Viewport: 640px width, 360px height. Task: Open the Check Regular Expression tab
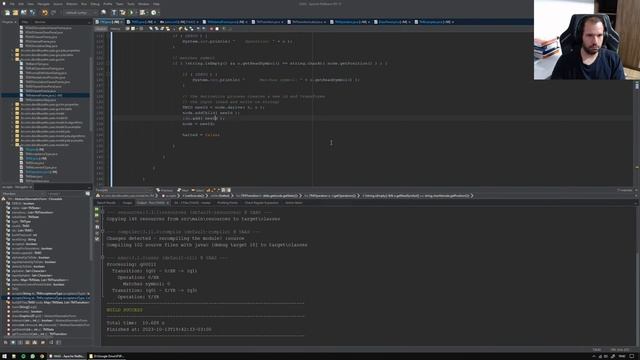coord(261,203)
